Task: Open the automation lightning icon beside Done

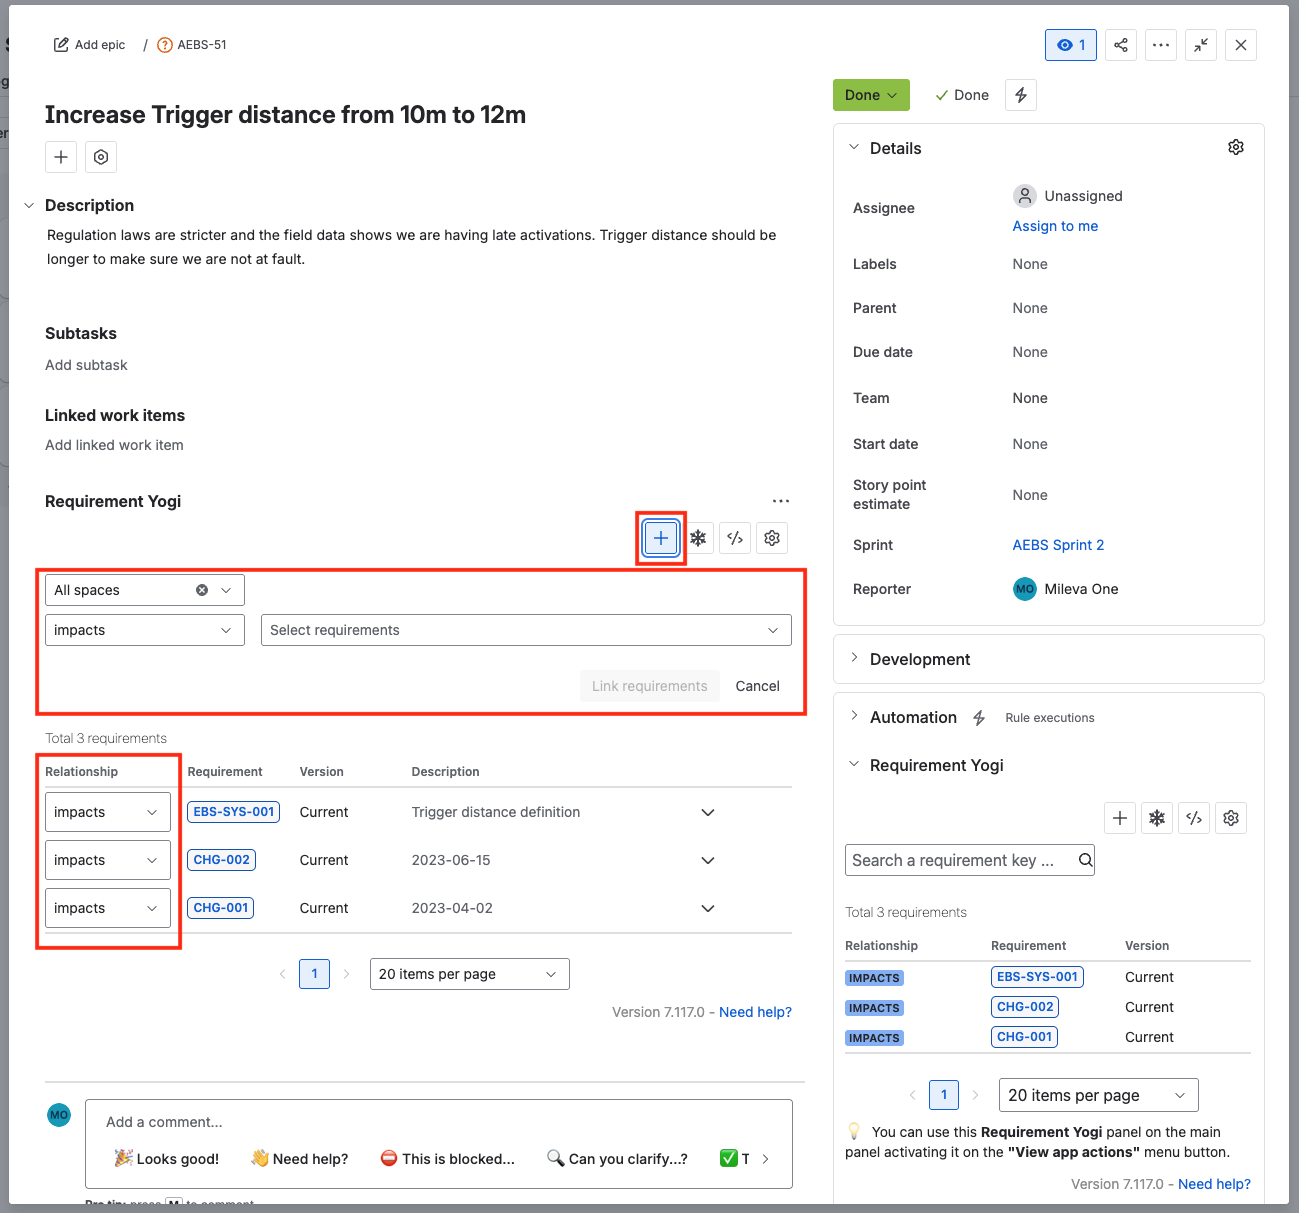Action: click(x=1021, y=95)
